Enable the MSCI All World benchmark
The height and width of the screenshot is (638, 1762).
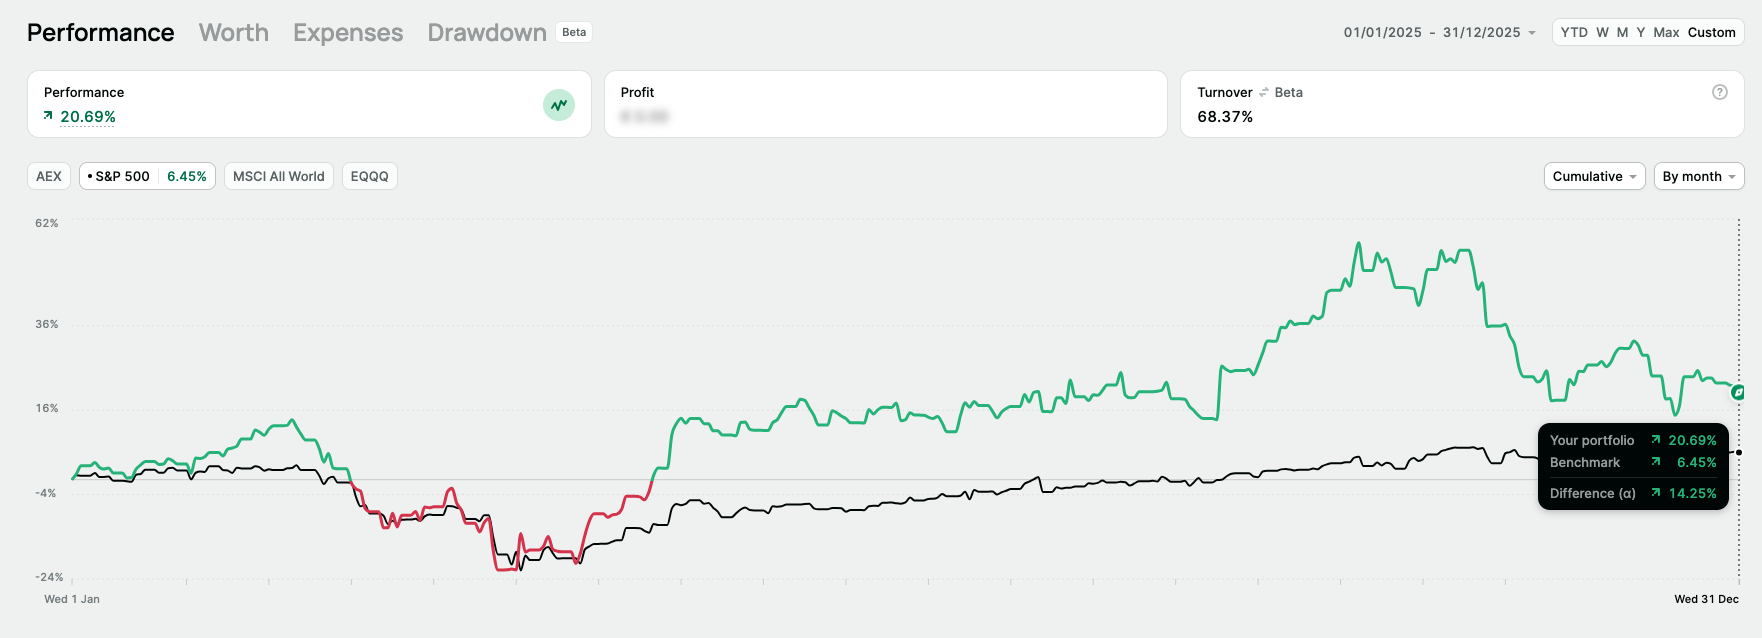[x=278, y=176]
